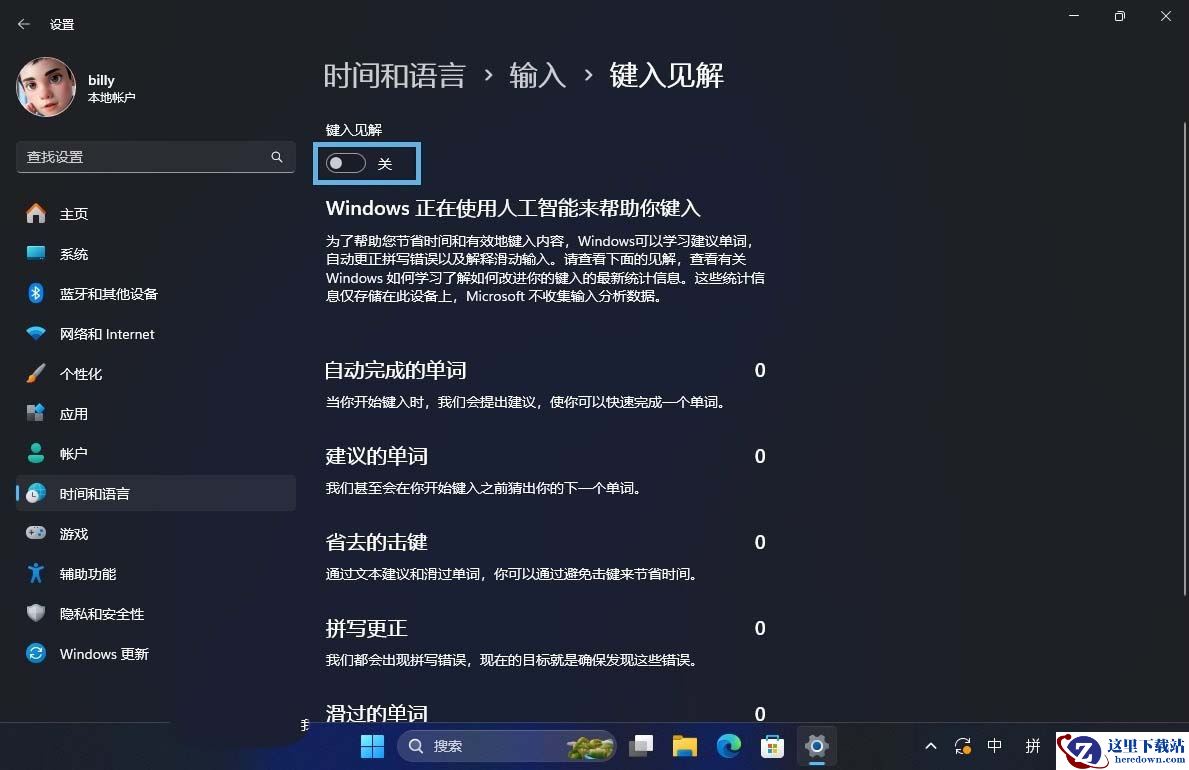Toggle the 键入见解 switch on
The image size is (1189, 770).
click(346, 163)
